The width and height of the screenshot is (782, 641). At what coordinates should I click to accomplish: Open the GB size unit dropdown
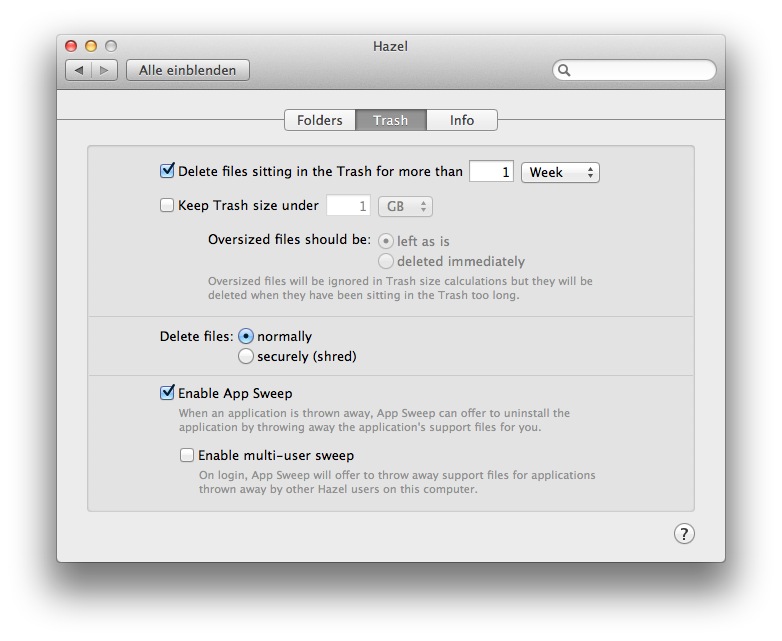coord(405,206)
